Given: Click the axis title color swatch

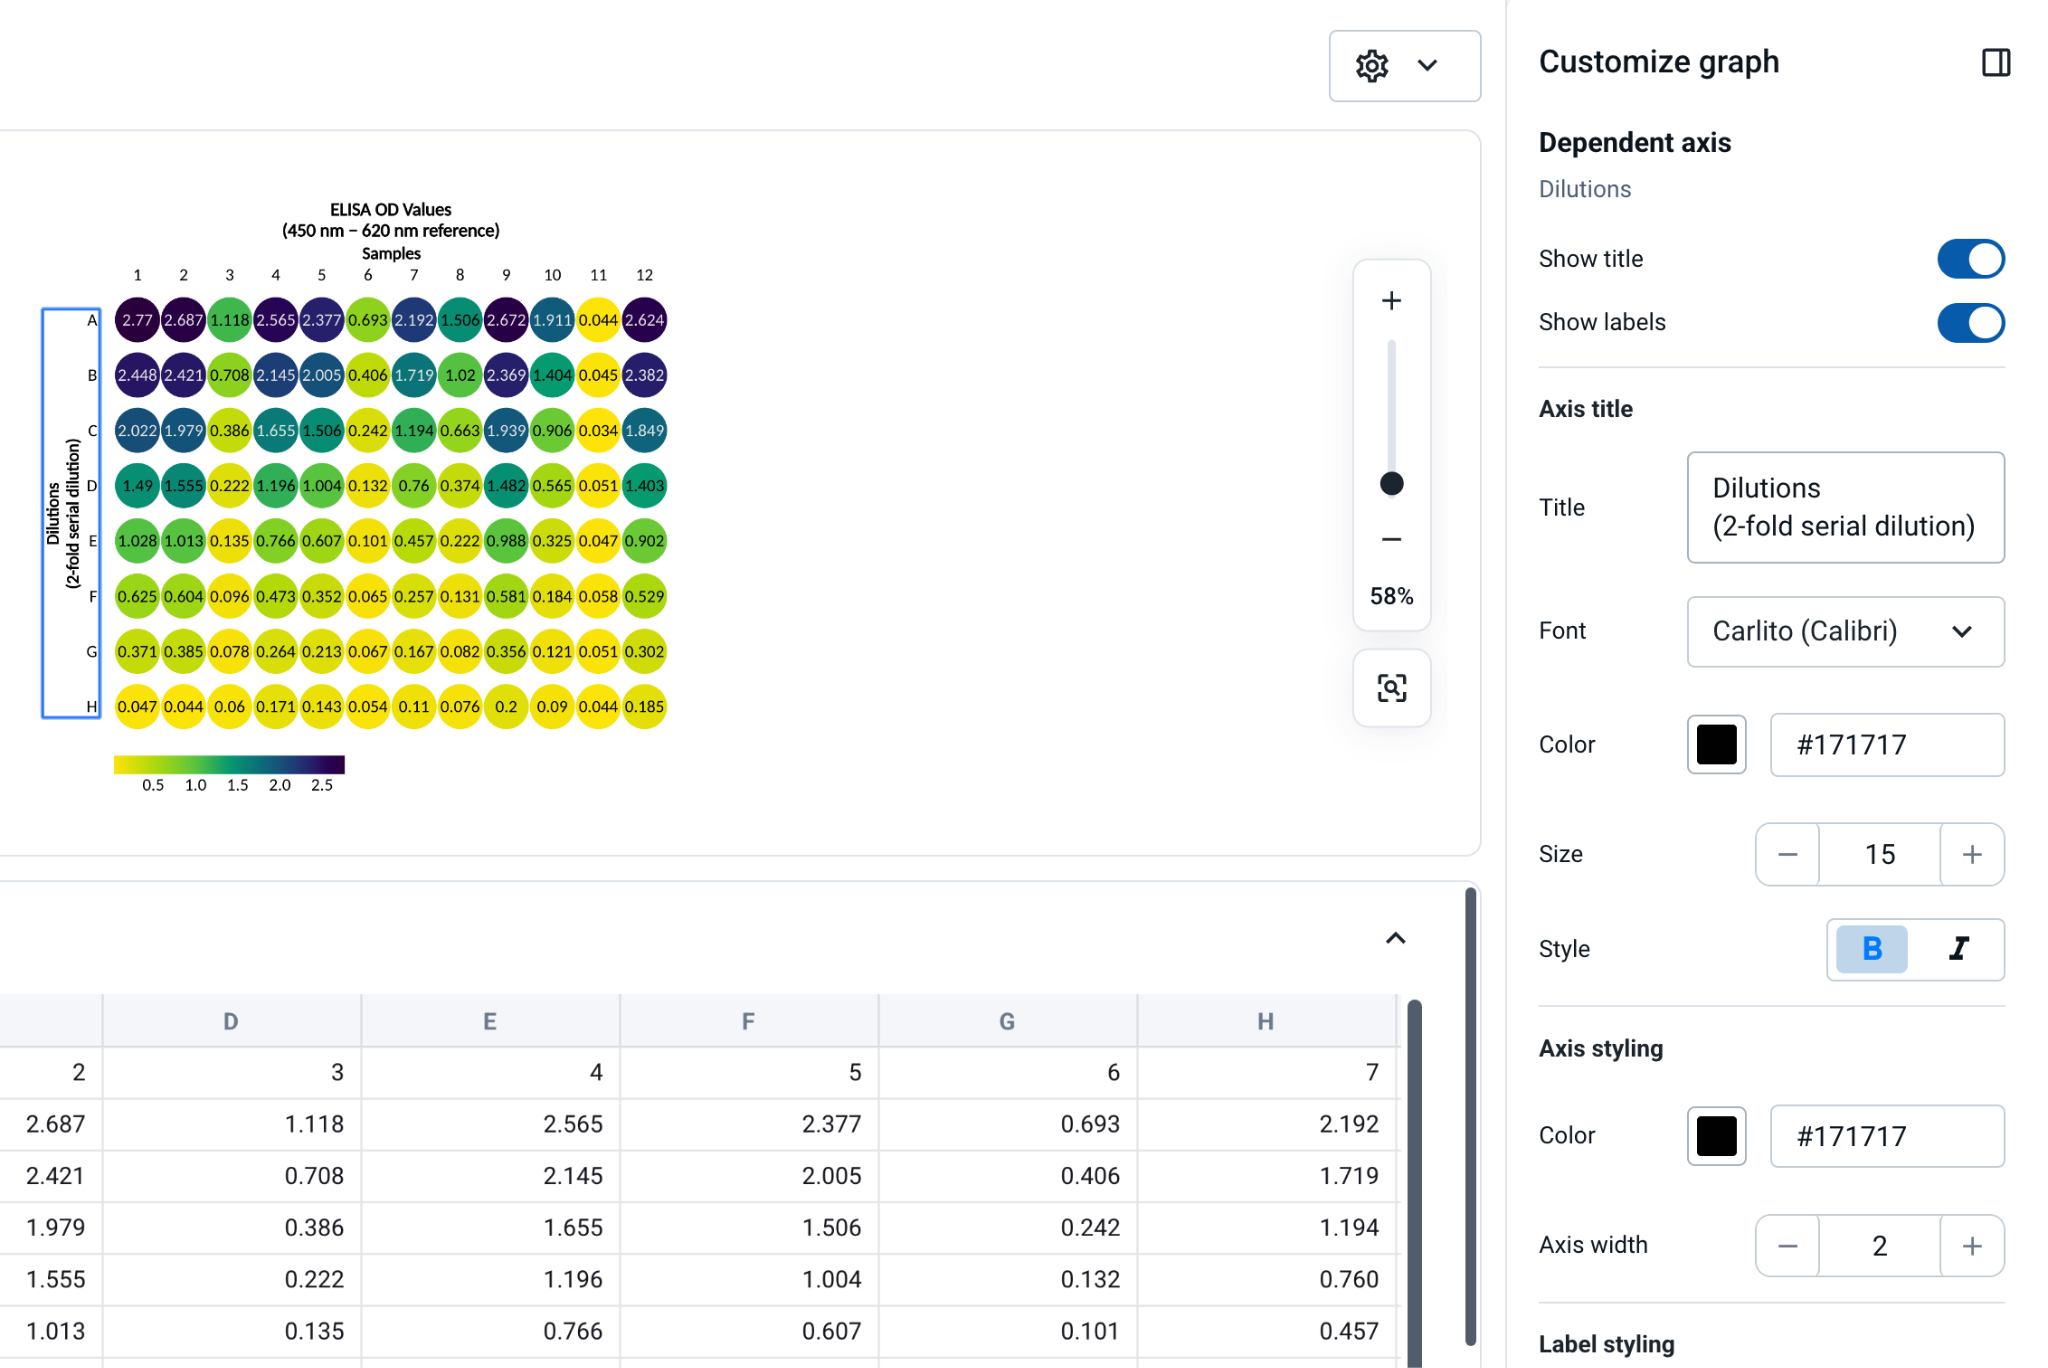Looking at the screenshot, I should point(1716,745).
